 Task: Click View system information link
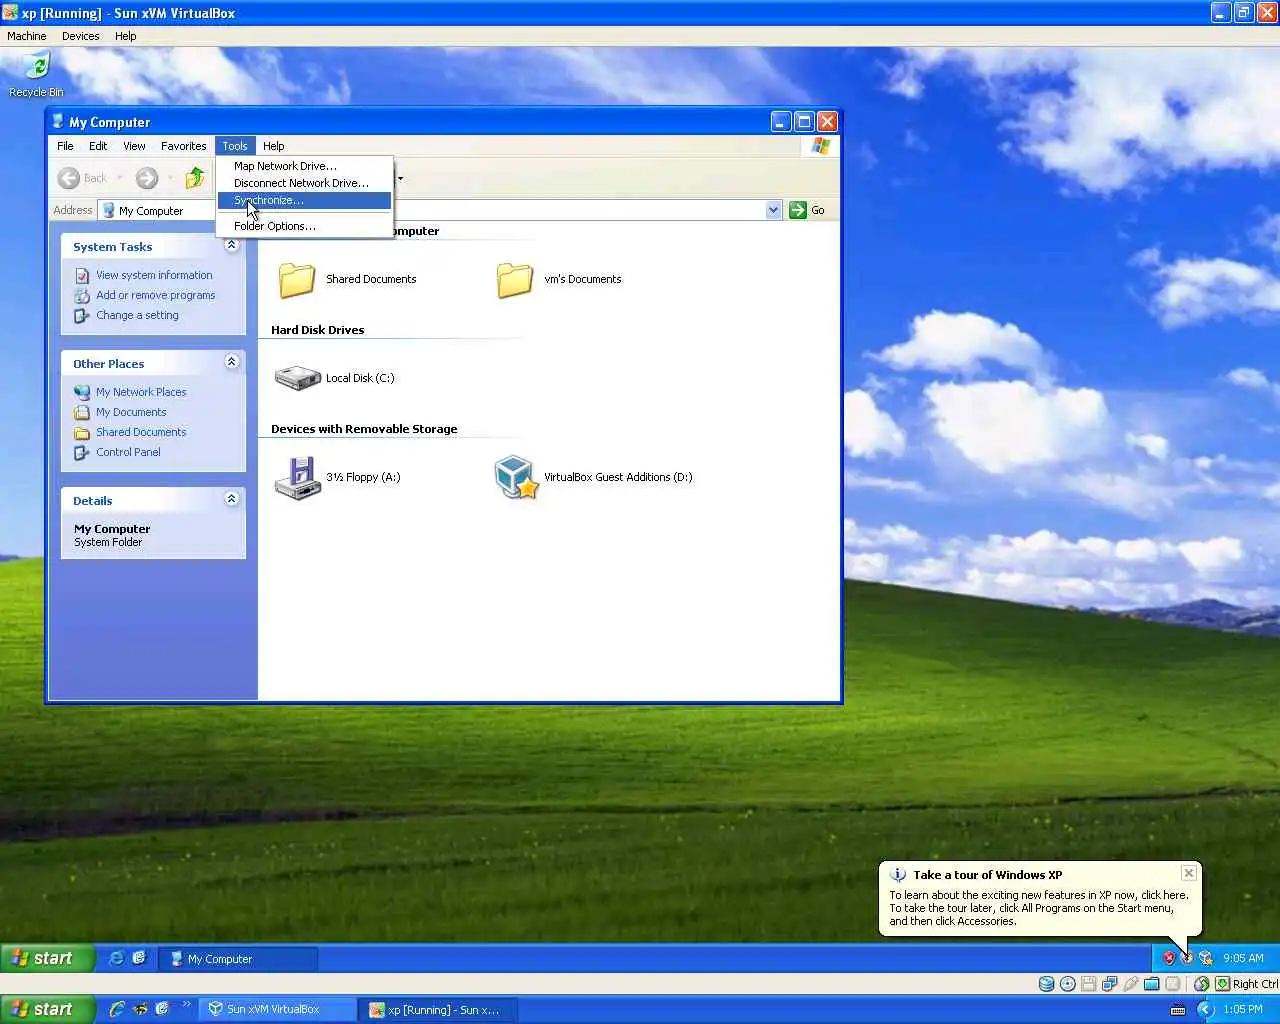(x=154, y=275)
